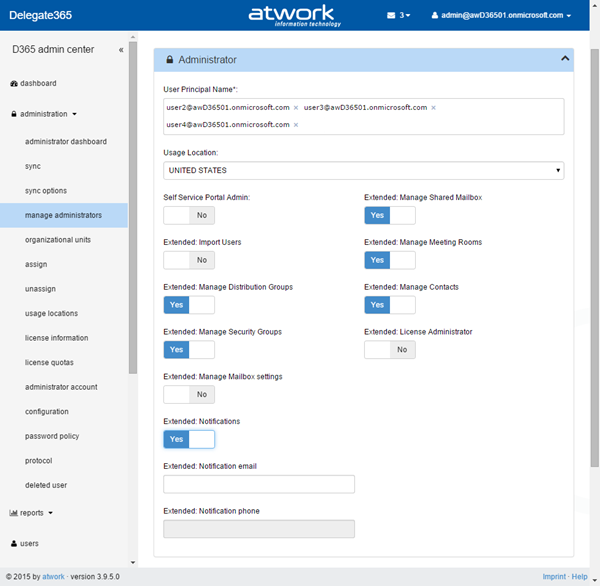This screenshot has height=586, width=600.
Task: Toggle Self Service Portal Admin switch
Action: pos(189,215)
